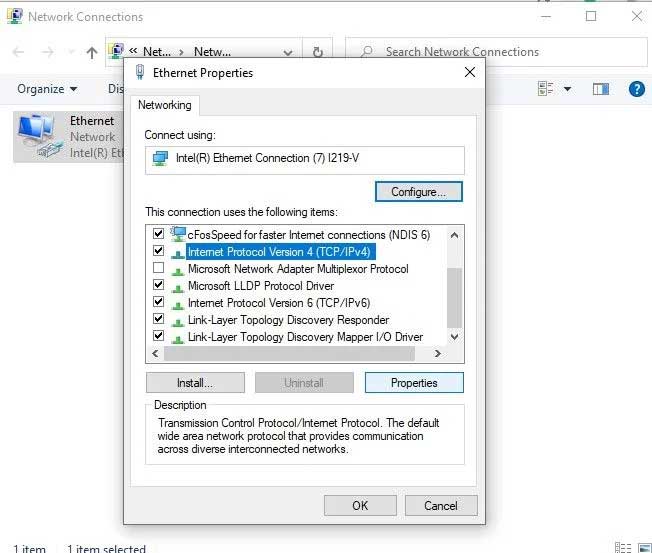The height and width of the screenshot is (553, 652).
Task: Toggle Link-Layer Topology Discovery Responder checkbox
Action: coord(158,318)
